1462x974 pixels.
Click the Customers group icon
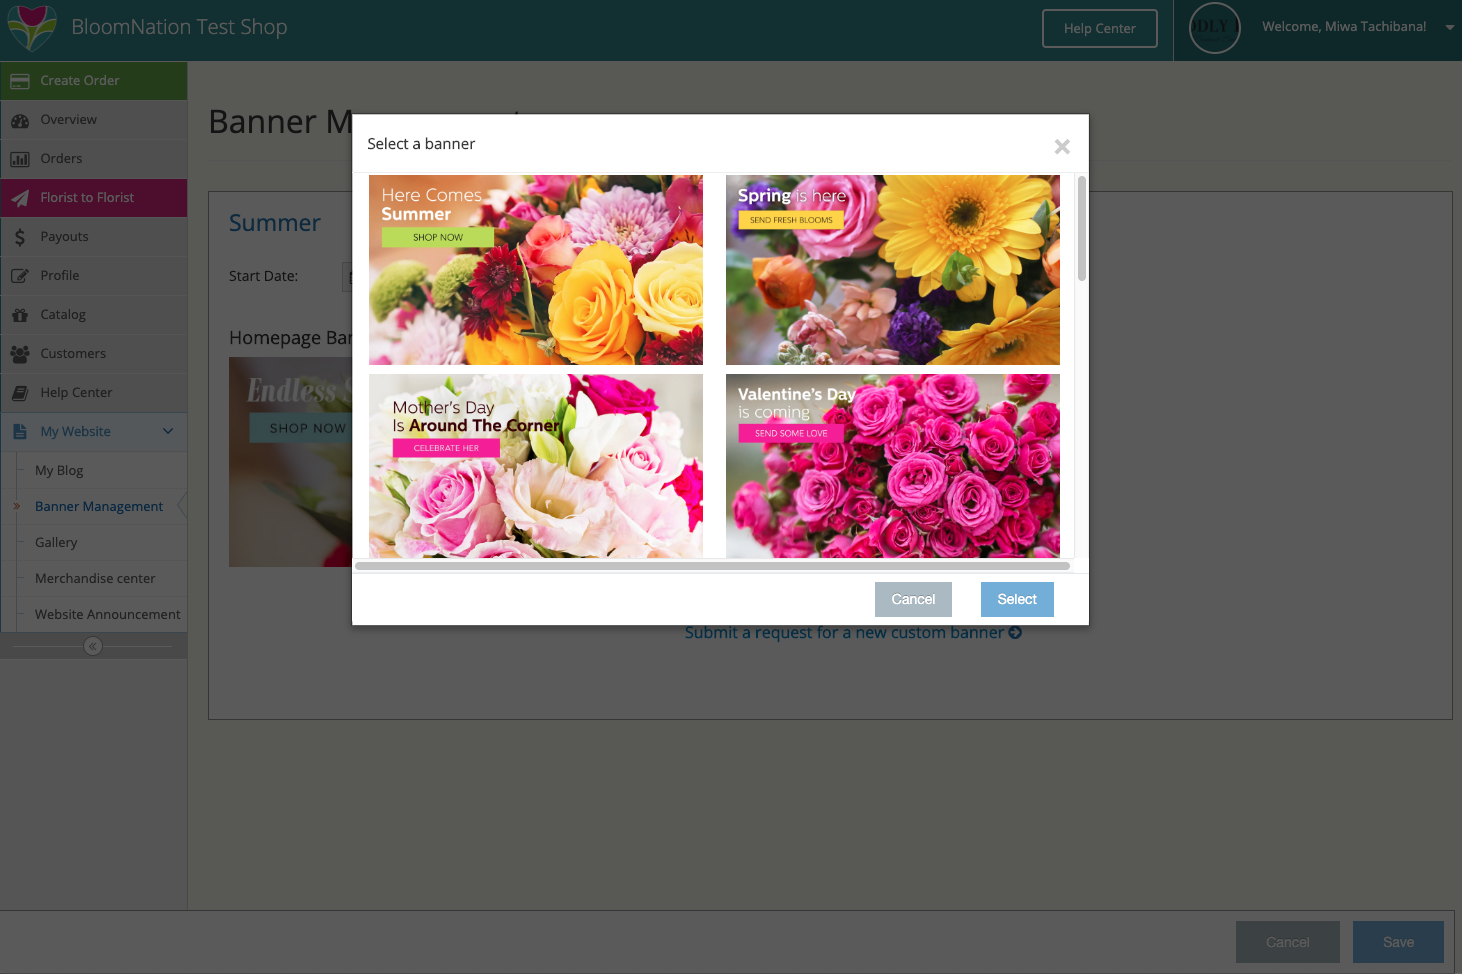click(x=20, y=354)
